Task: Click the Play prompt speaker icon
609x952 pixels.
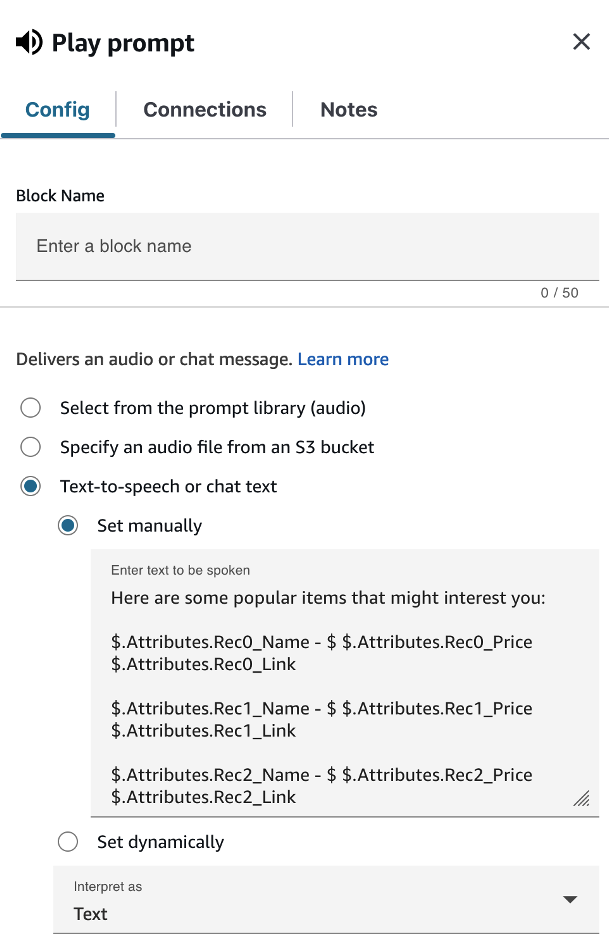Action: point(29,42)
